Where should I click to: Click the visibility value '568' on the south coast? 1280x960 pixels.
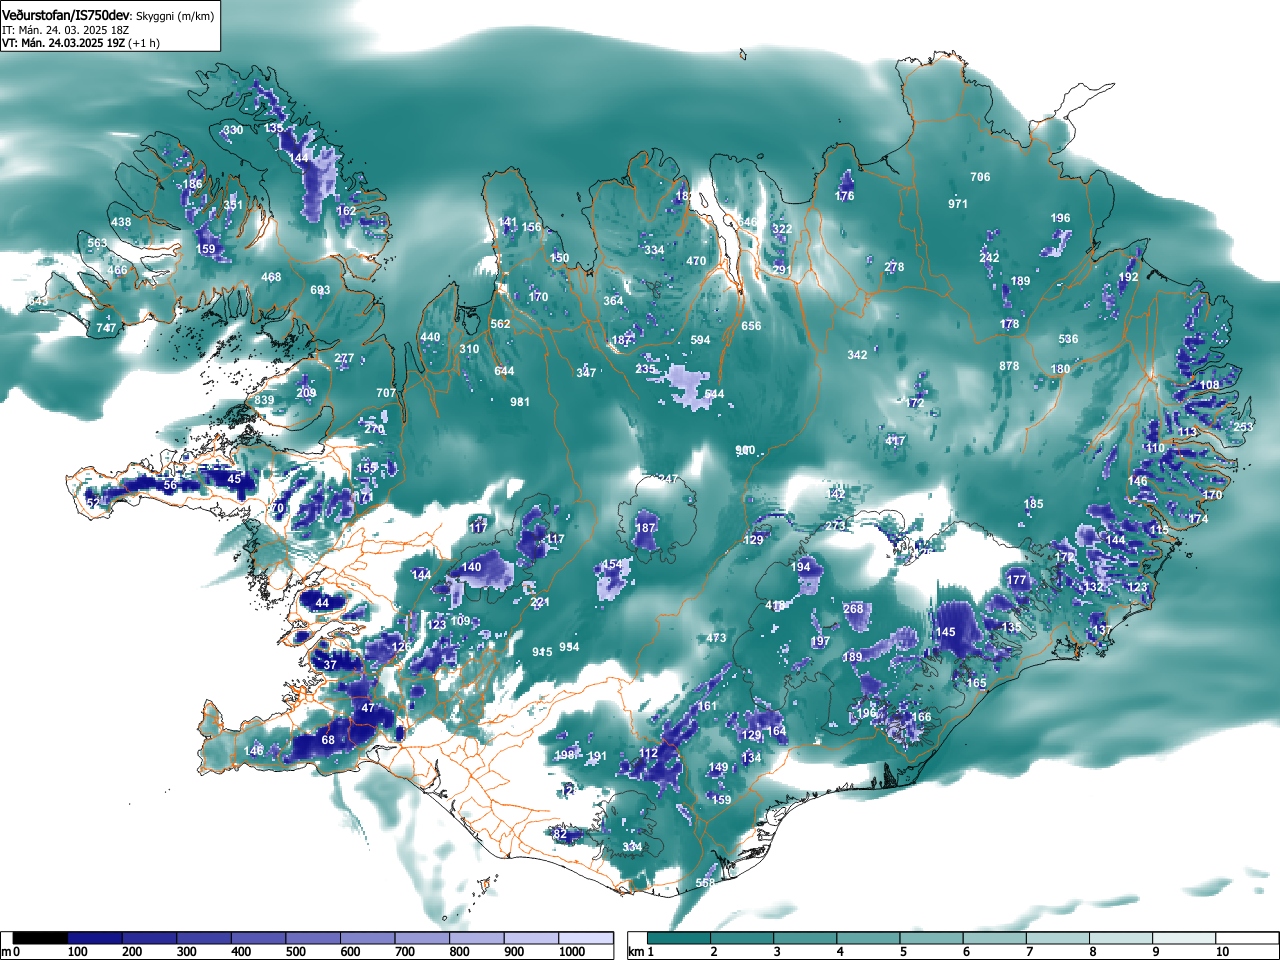(x=705, y=884)
